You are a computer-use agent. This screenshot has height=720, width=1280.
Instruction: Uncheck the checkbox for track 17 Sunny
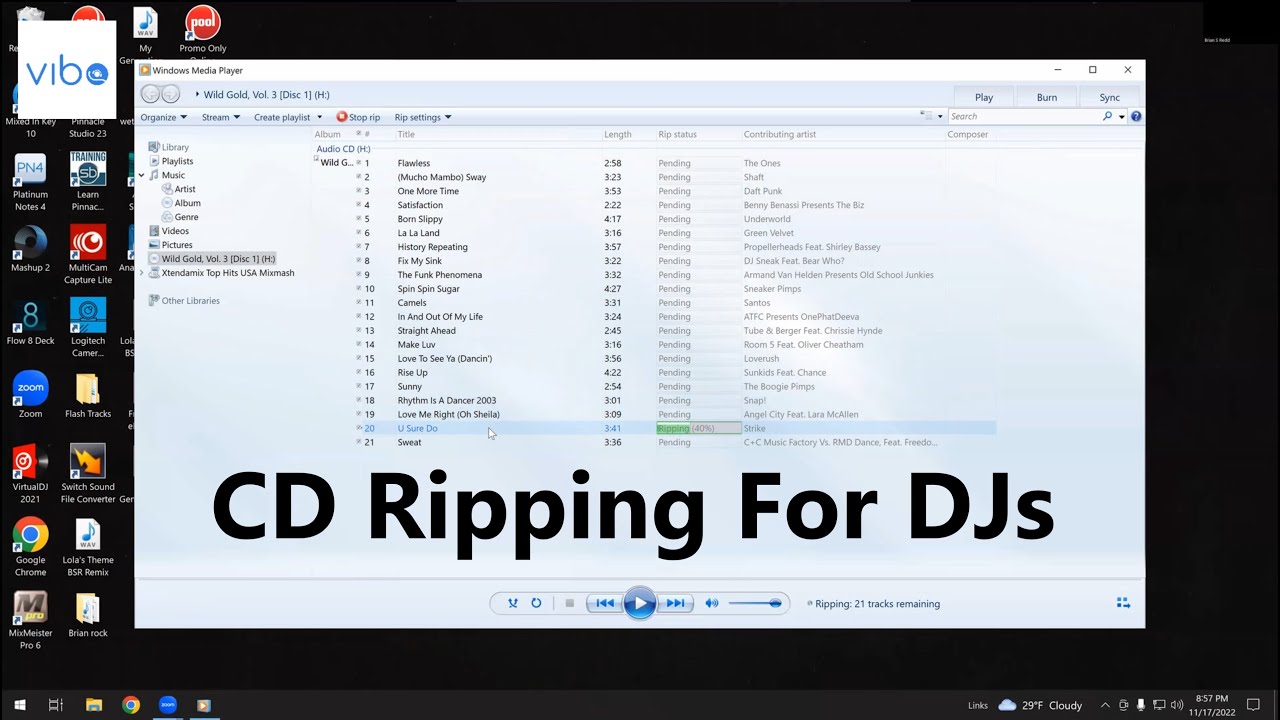pyautogui.click(x=359, y=386)
